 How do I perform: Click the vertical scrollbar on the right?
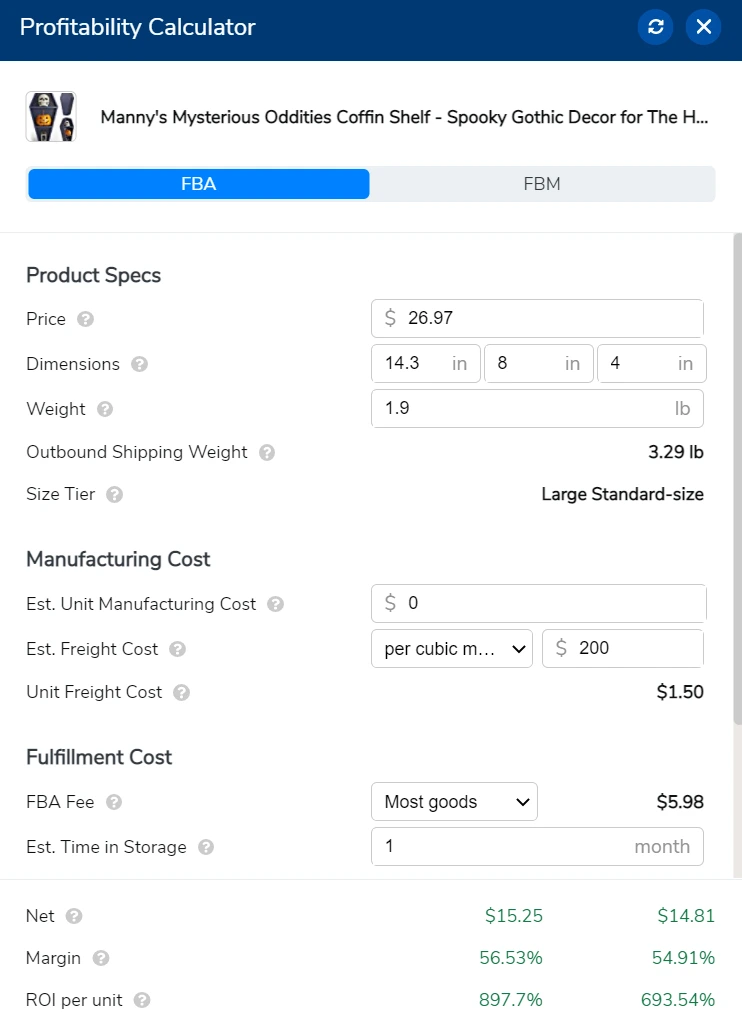(x=738, y=480)
